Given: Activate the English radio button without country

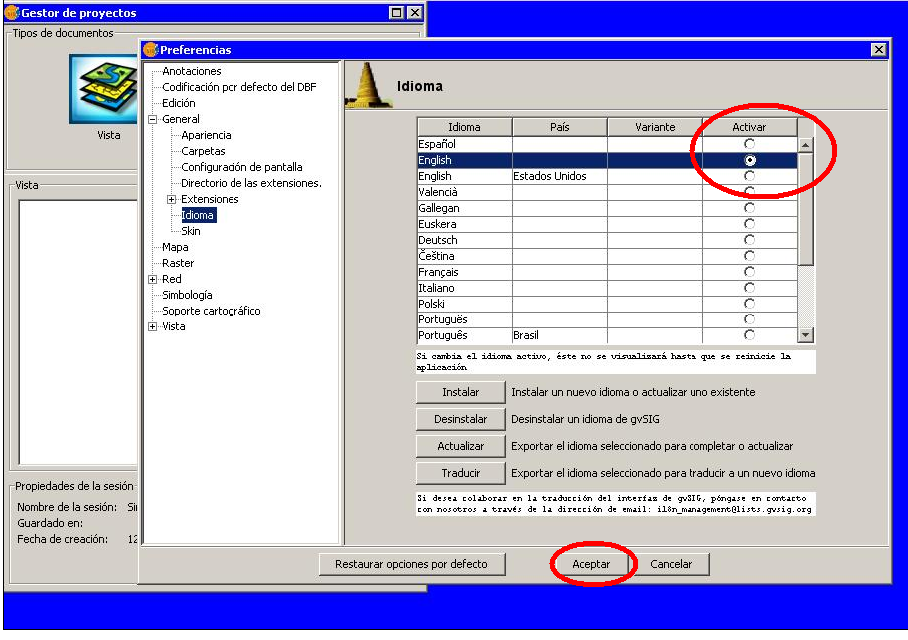Looking at the screenshot, I should pos(750,160).
